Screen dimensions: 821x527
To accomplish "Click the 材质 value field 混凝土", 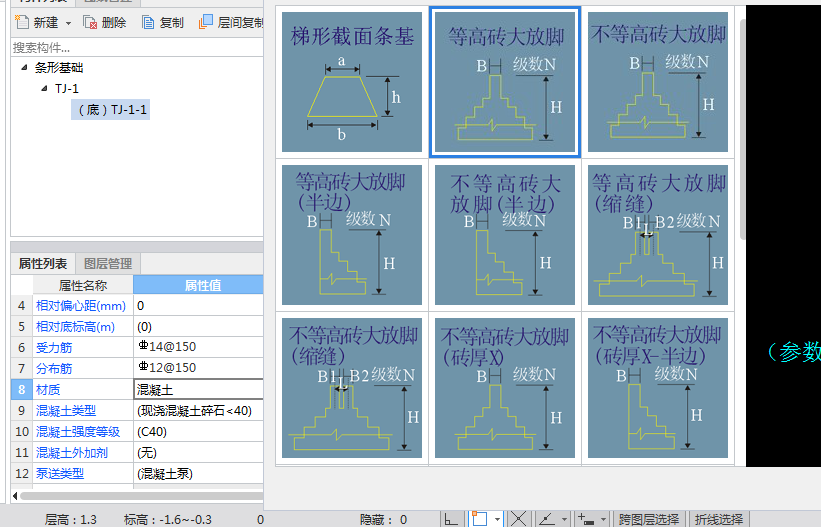I will pyautogui.click(x=198, y=389).
